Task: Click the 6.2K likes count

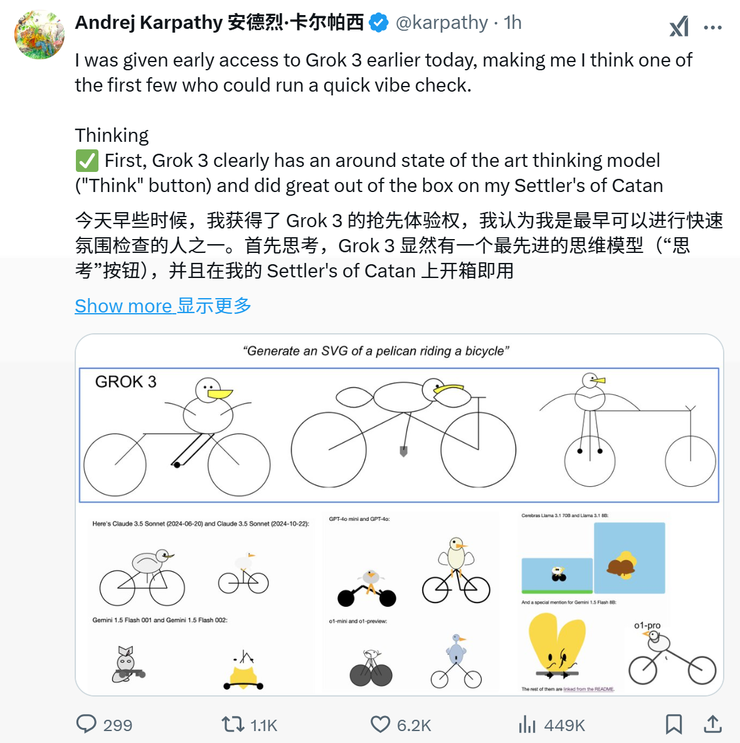Action: (x=415, y=725)
